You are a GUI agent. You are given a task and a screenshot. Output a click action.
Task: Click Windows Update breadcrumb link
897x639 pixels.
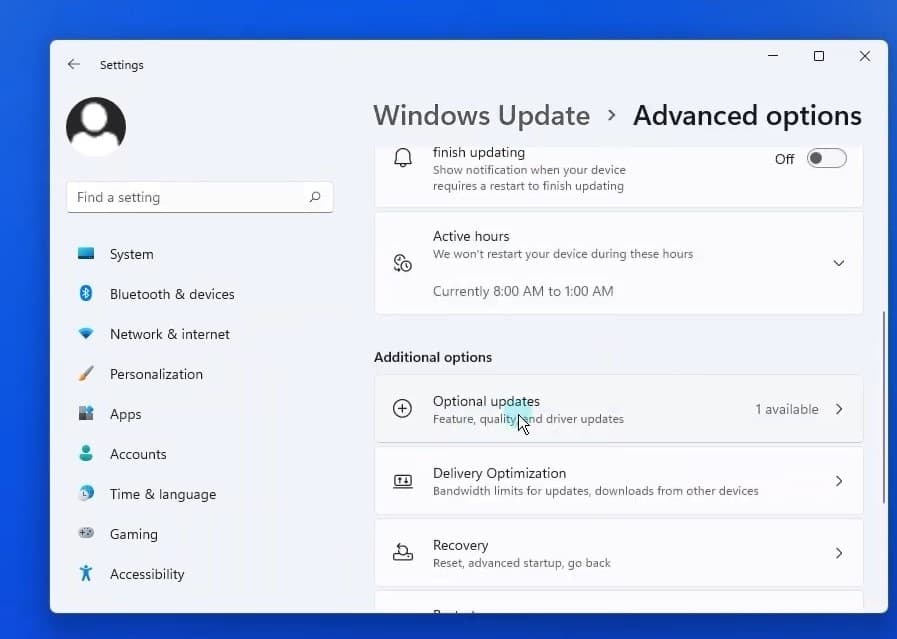[481, 116]
